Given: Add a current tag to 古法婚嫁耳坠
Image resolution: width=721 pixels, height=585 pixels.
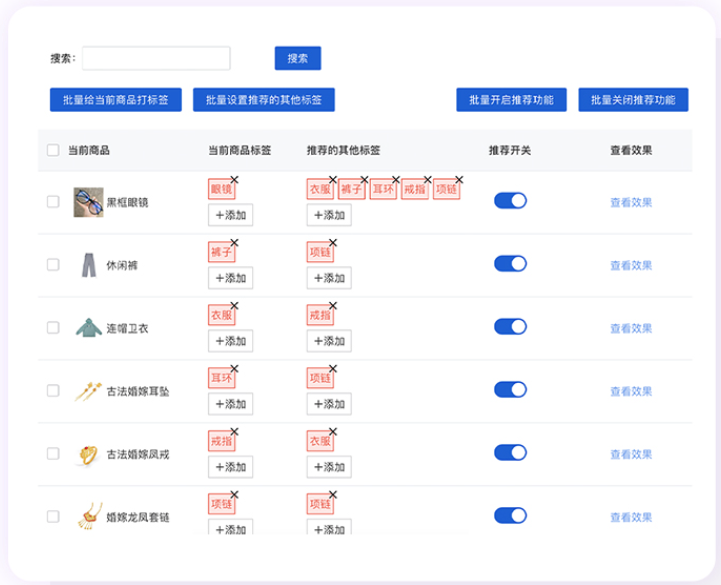Looking at the screenshot, I should [230, 404].
